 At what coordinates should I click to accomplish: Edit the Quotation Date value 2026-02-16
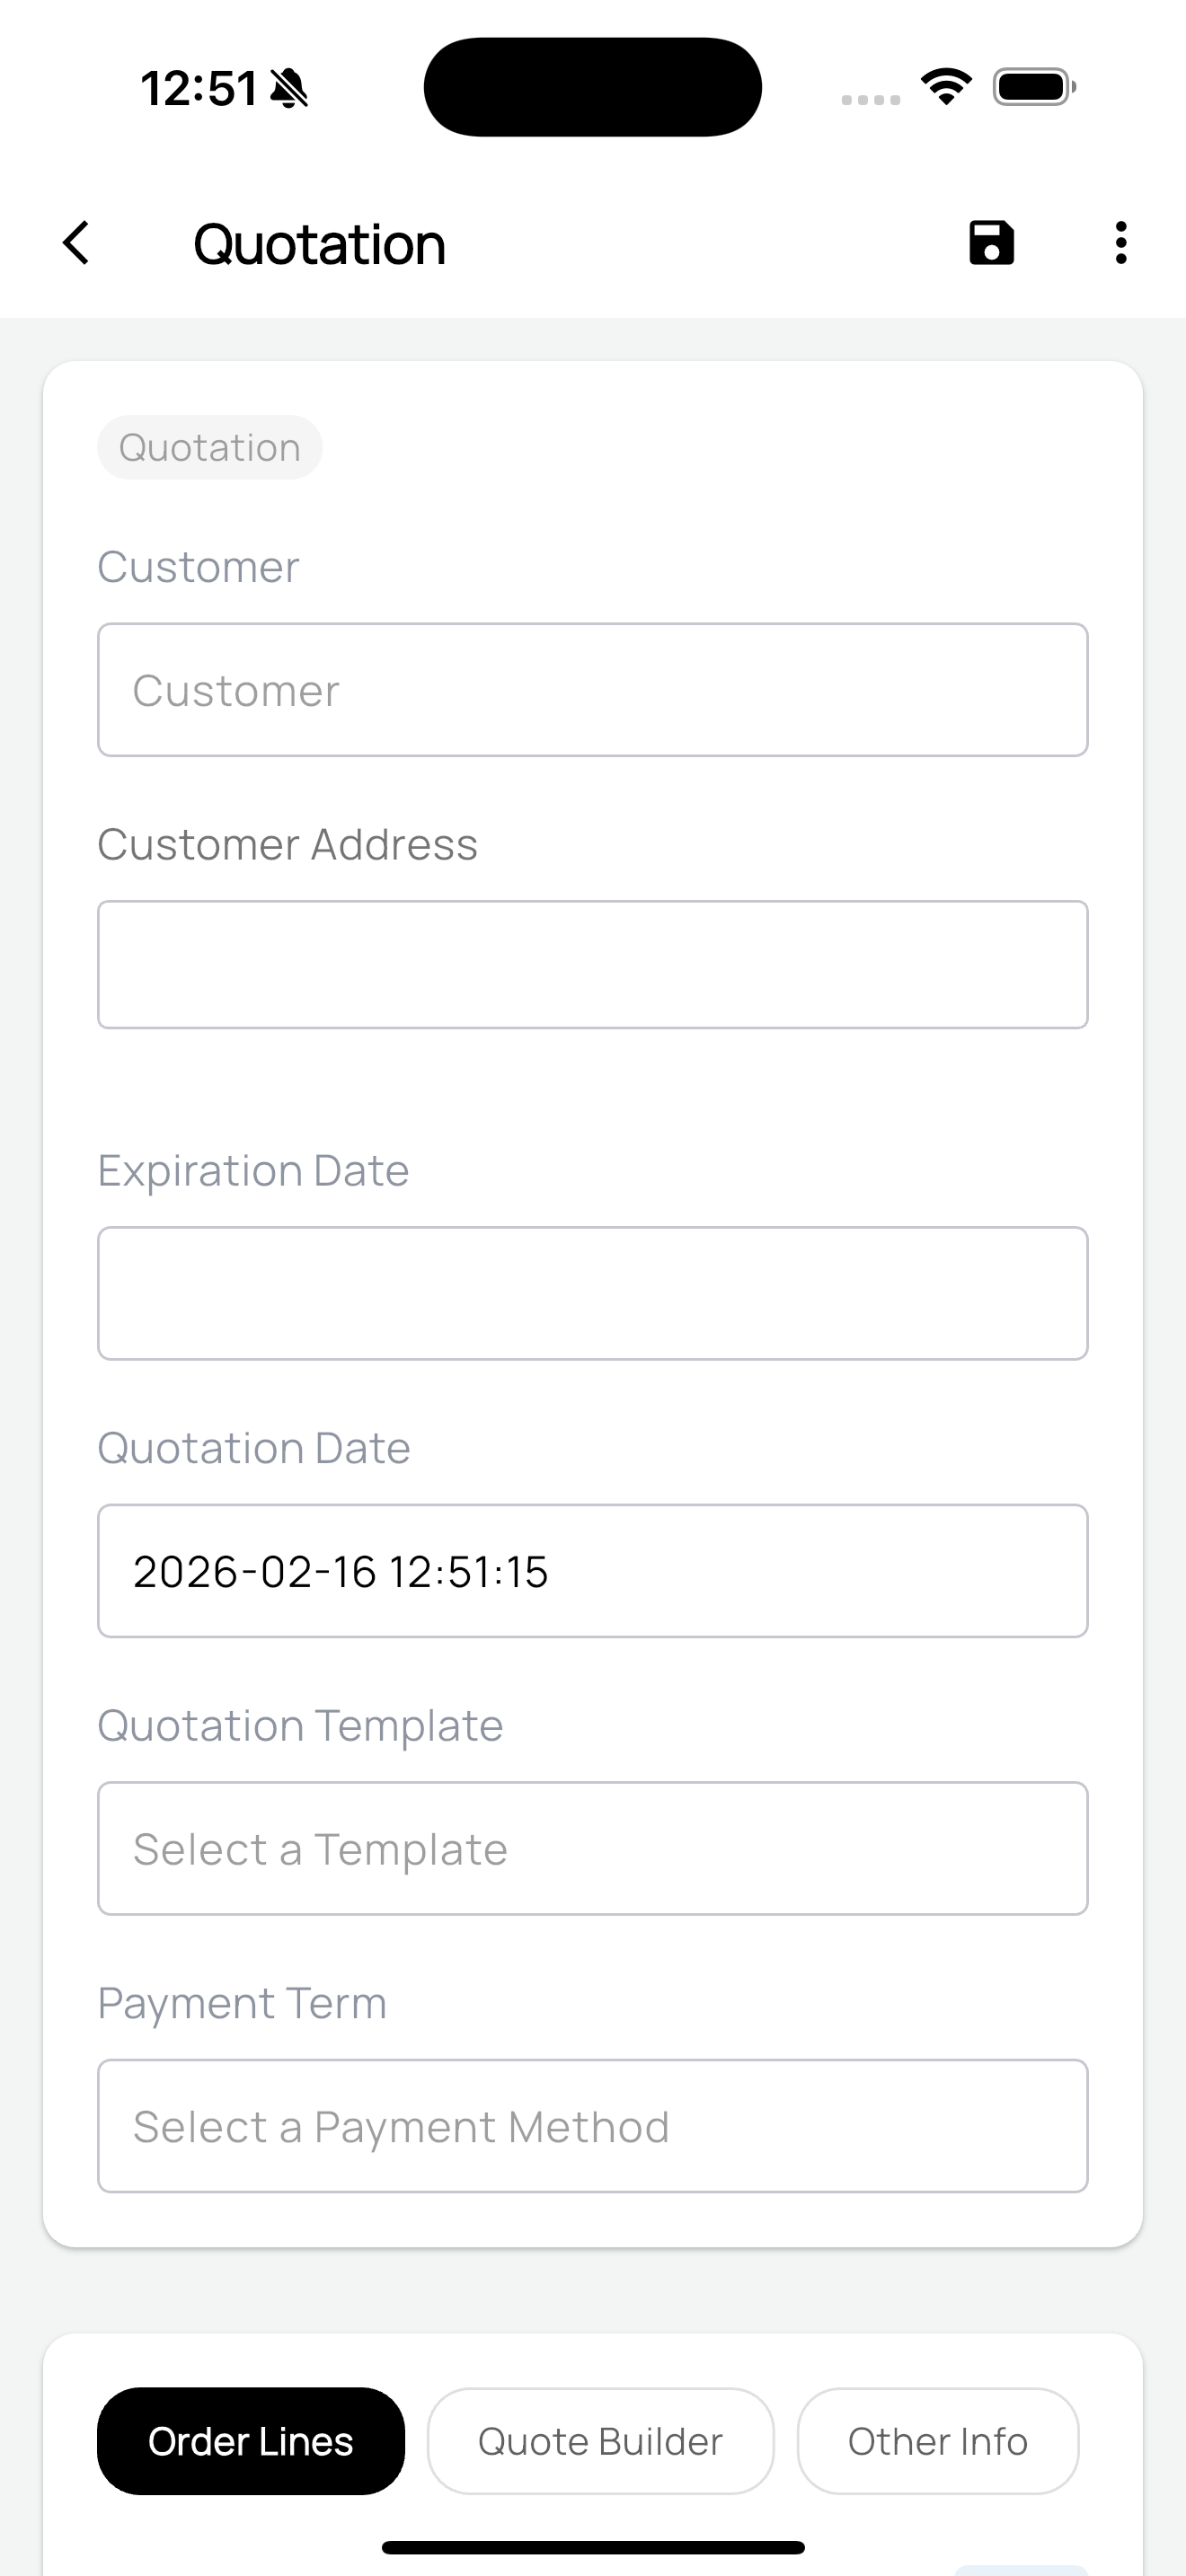pos(593,1571)
